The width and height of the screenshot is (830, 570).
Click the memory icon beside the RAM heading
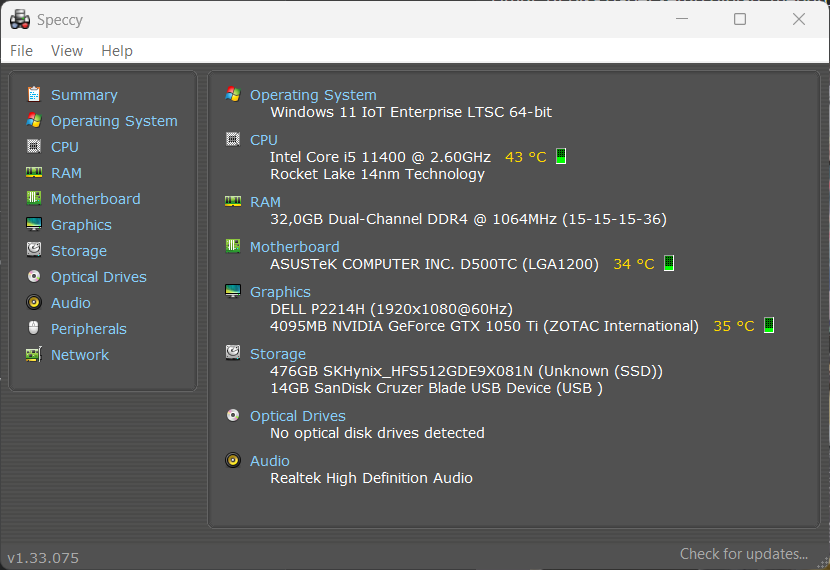tap(233, 201)
